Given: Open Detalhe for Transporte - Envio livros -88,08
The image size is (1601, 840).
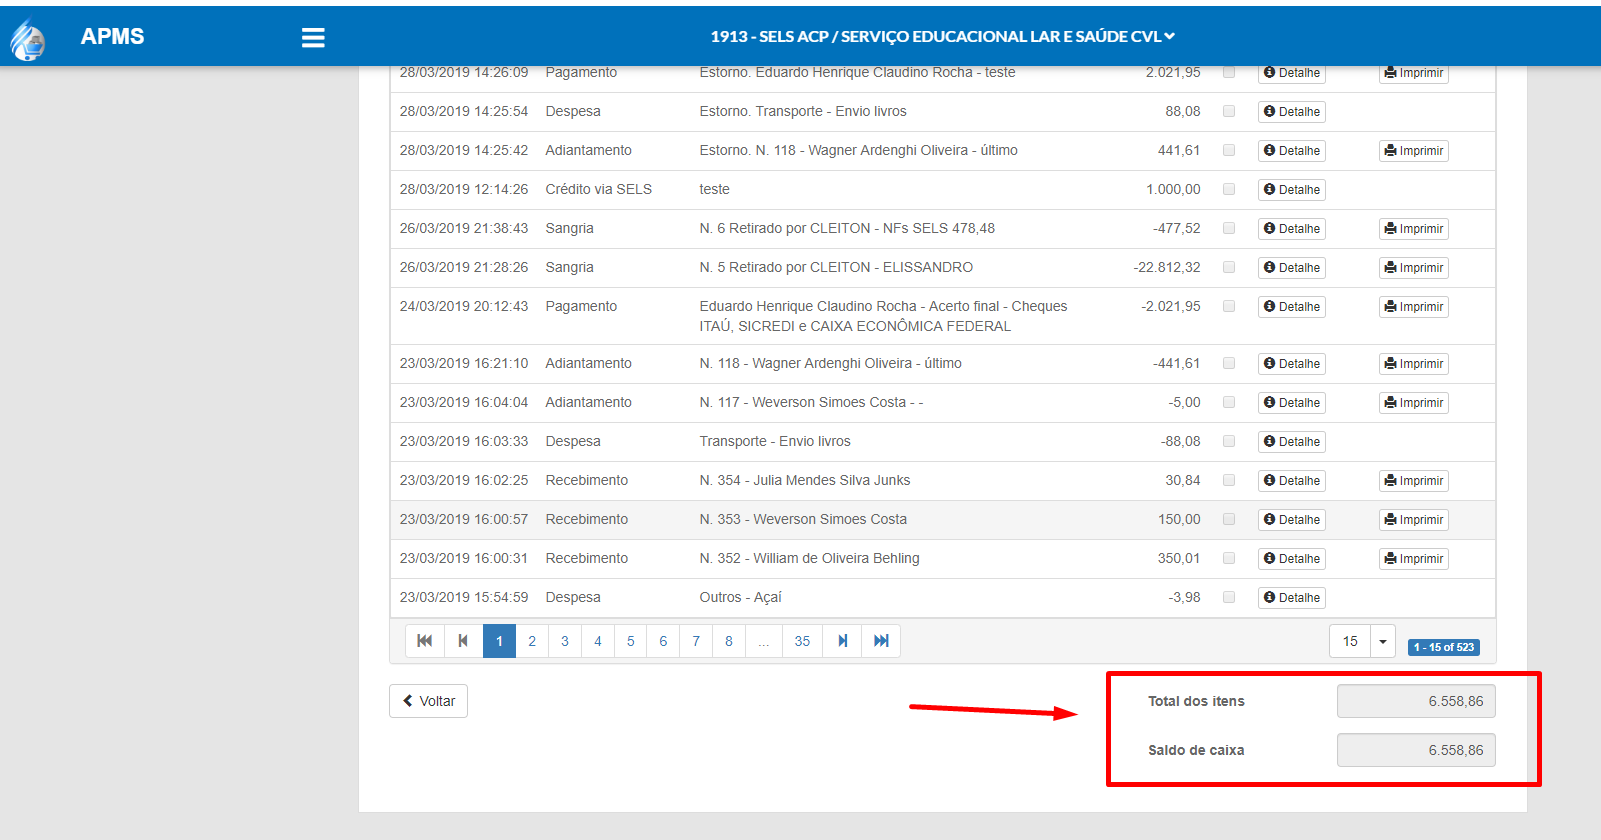Looking at the screenshot, I should 1292,442.
